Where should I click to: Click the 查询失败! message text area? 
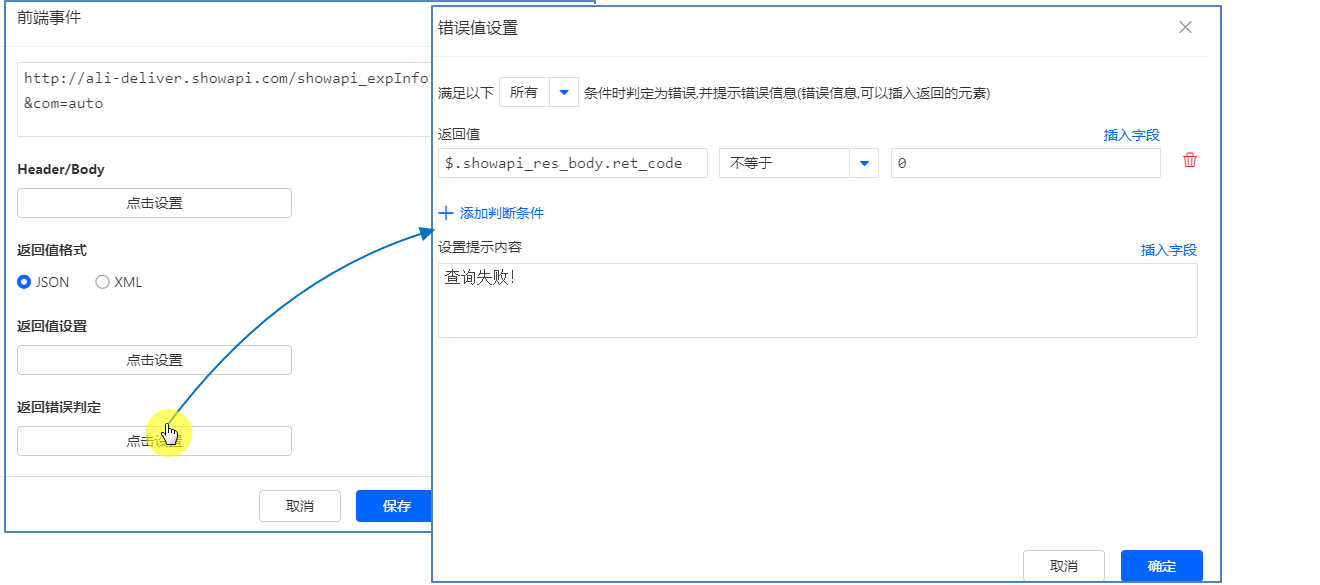(x=817, y=300)
